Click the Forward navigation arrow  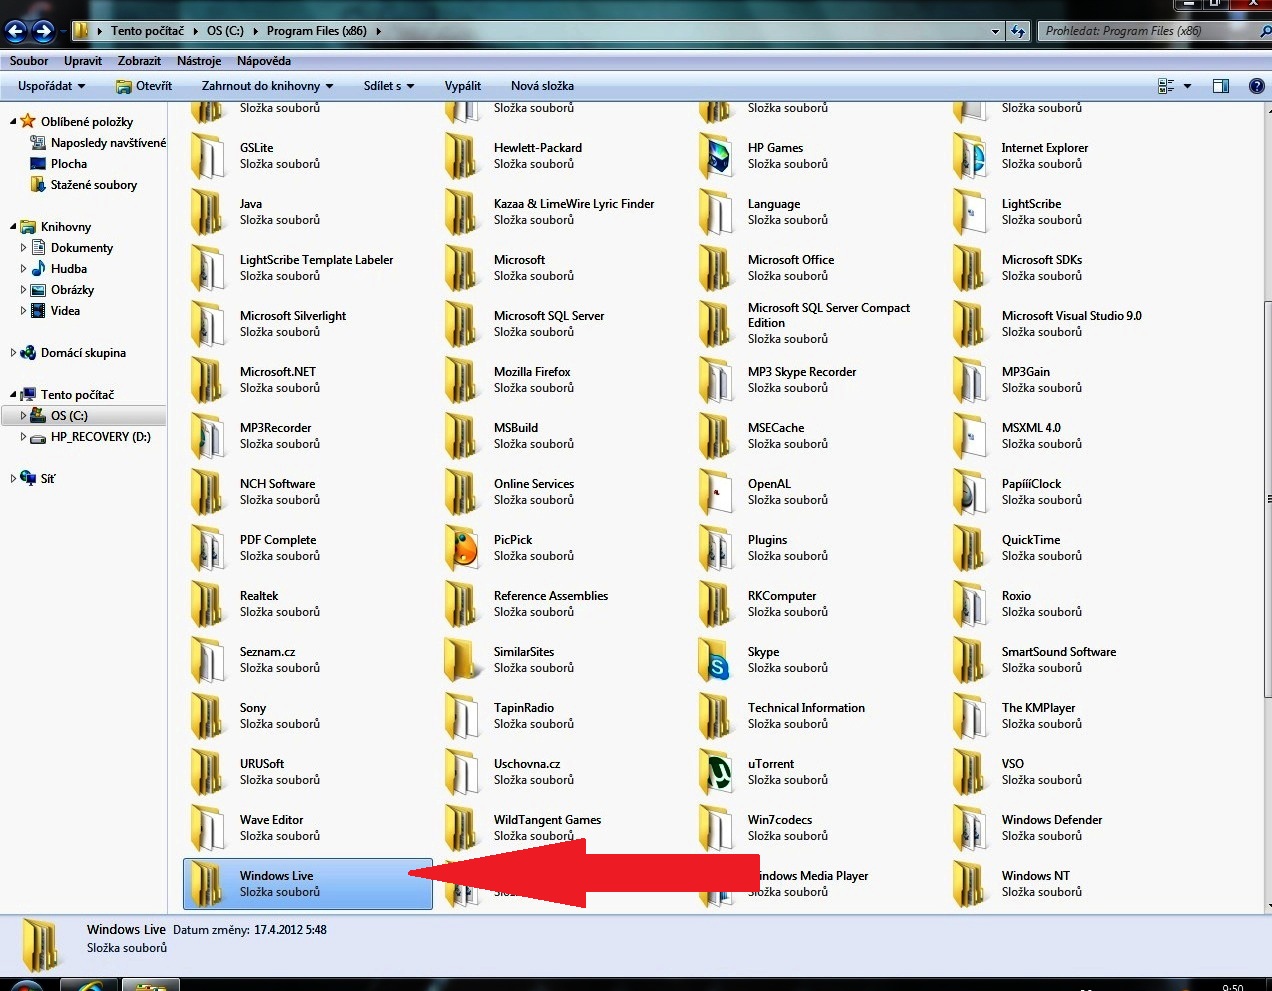coord(43,31)
